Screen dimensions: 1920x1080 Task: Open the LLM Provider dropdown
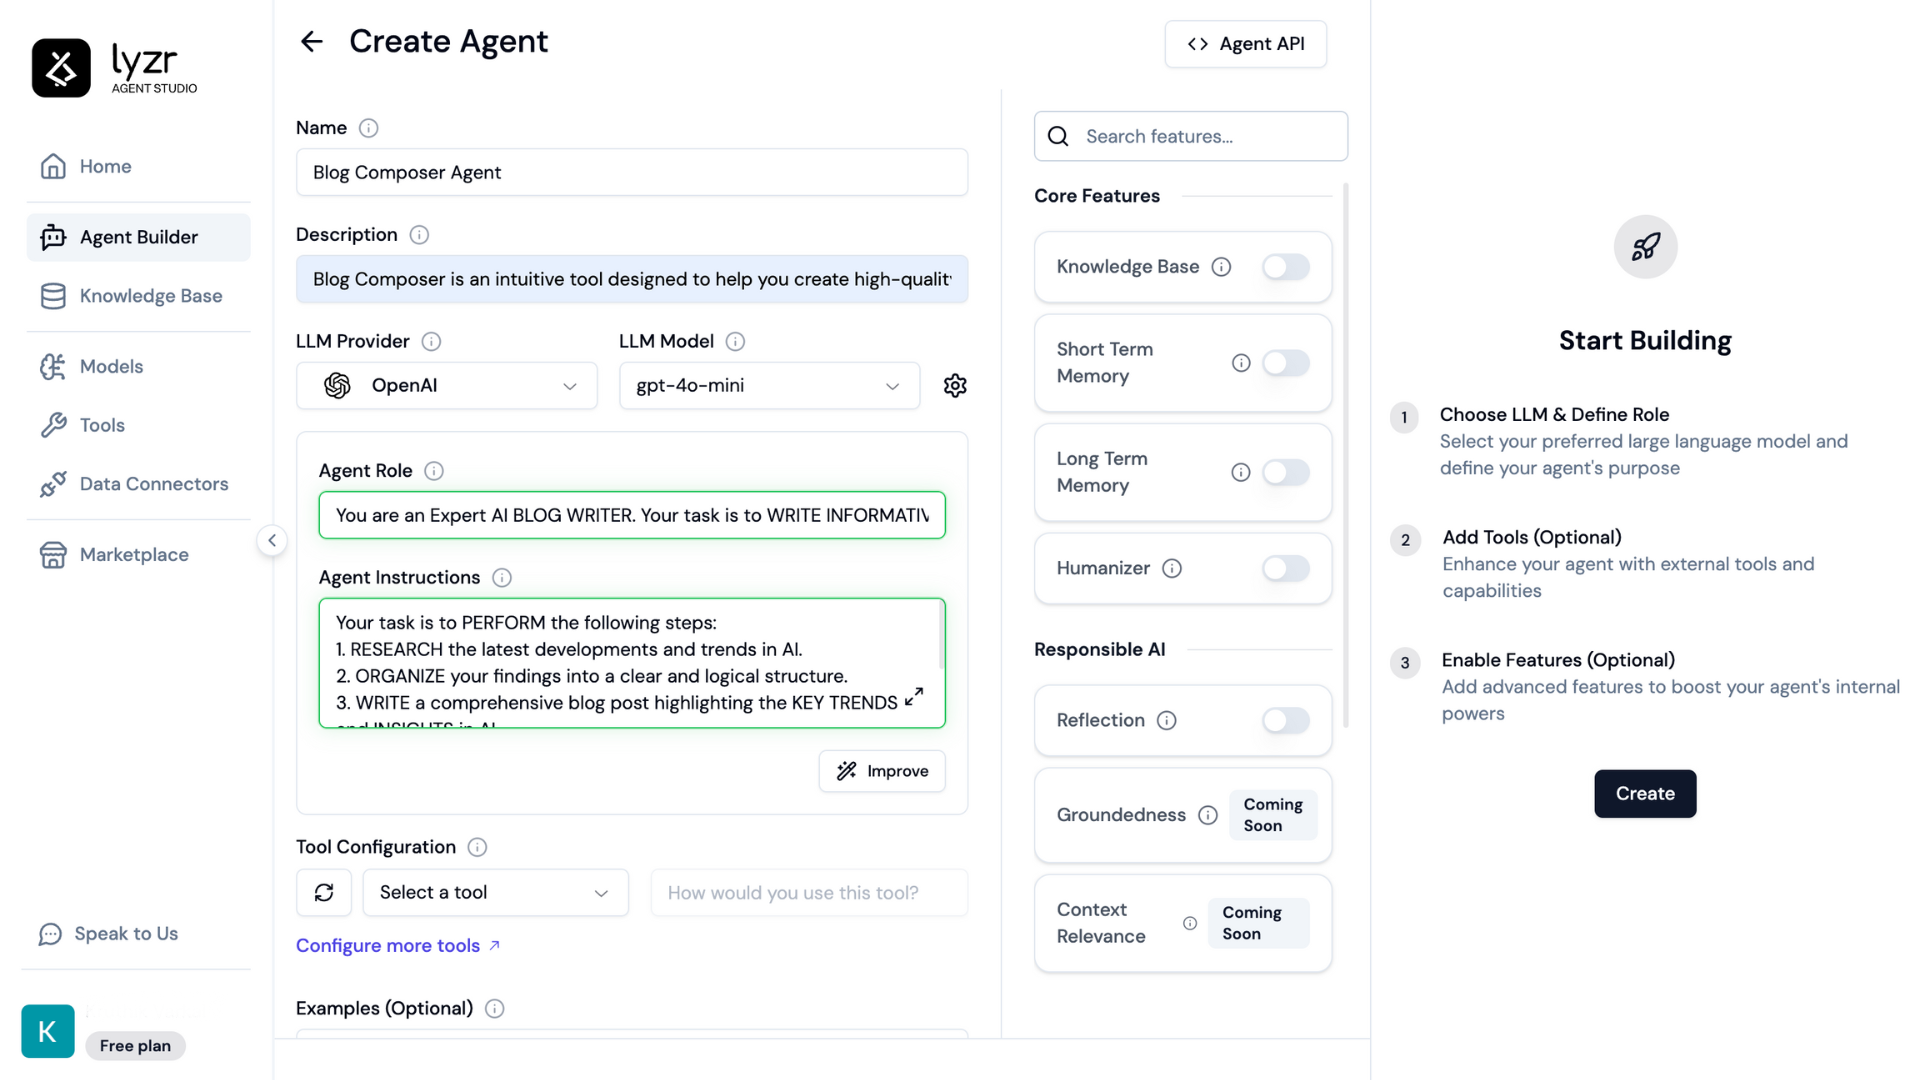[x=446, y=385]
